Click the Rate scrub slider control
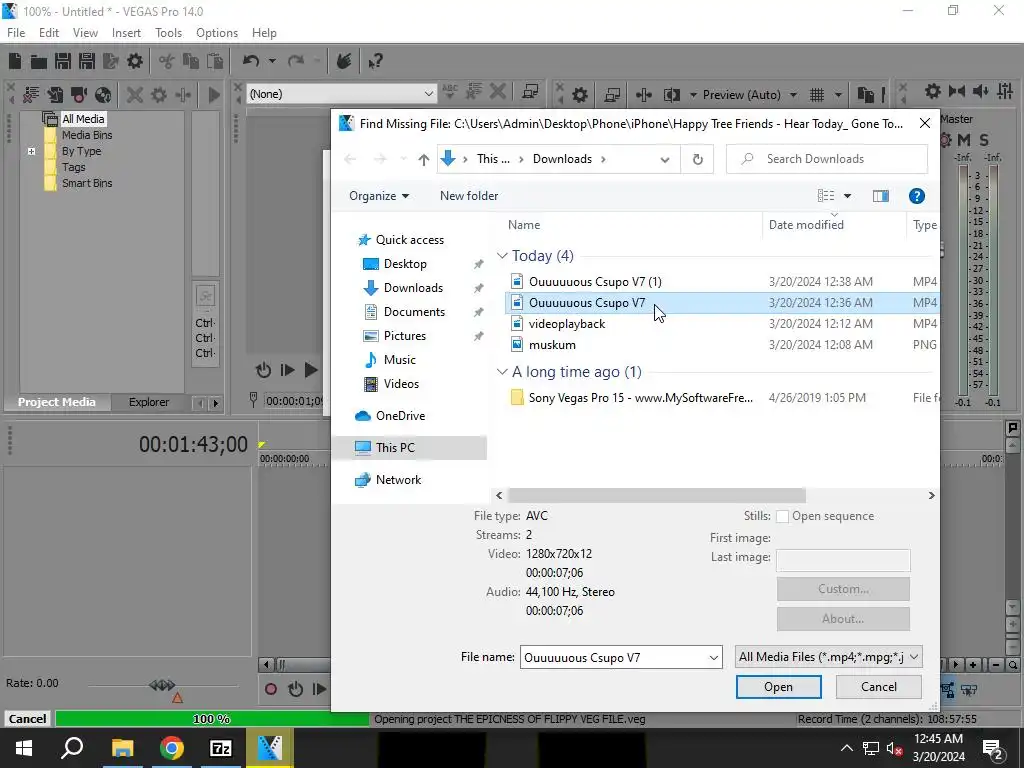 tap(162, 685)
